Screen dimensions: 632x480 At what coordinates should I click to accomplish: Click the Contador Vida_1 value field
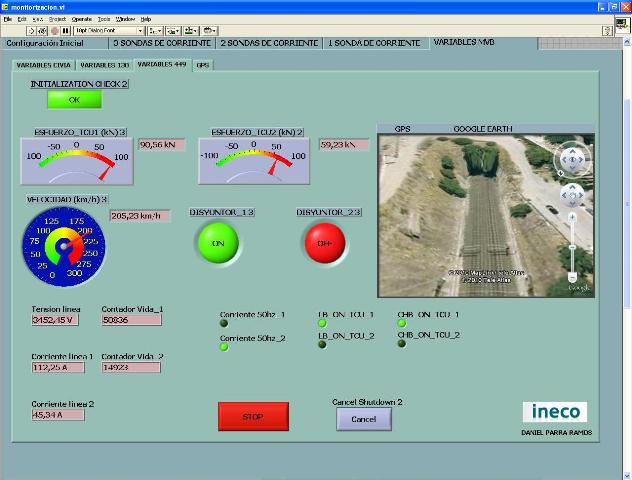[x=131, y=320]
